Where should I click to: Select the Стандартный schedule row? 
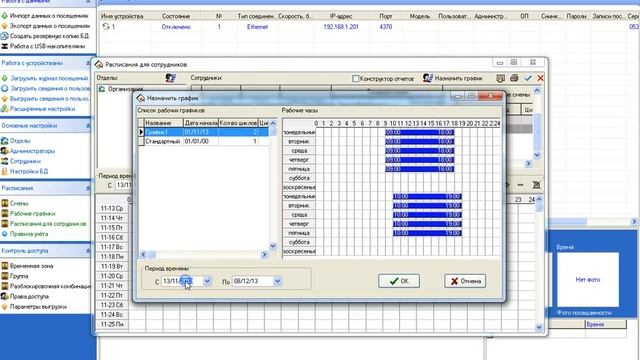click(x=203, y=141)
